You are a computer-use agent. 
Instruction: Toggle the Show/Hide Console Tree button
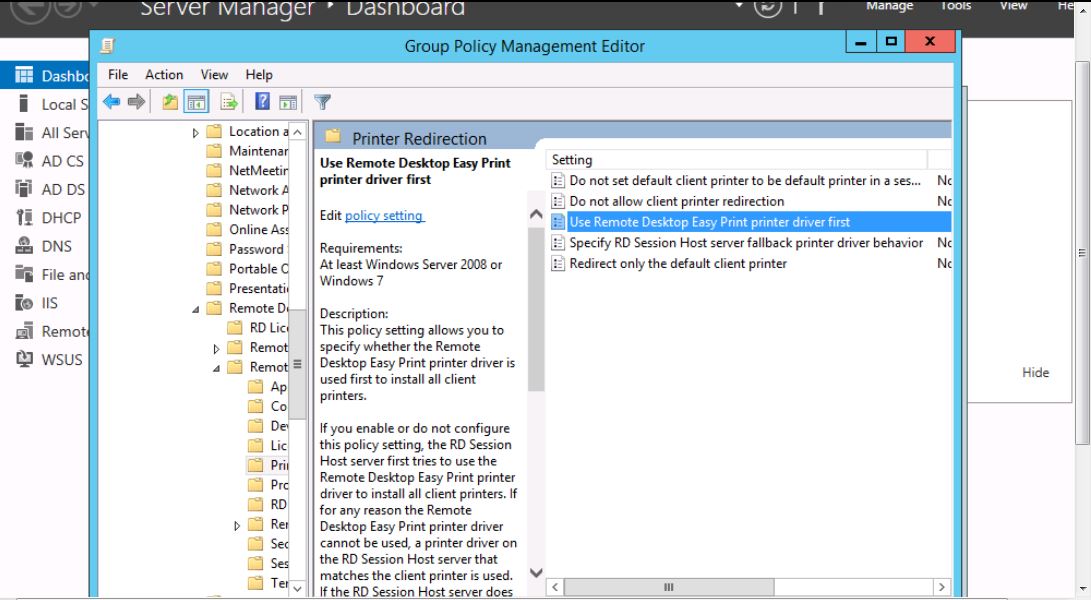click(198, 101)
